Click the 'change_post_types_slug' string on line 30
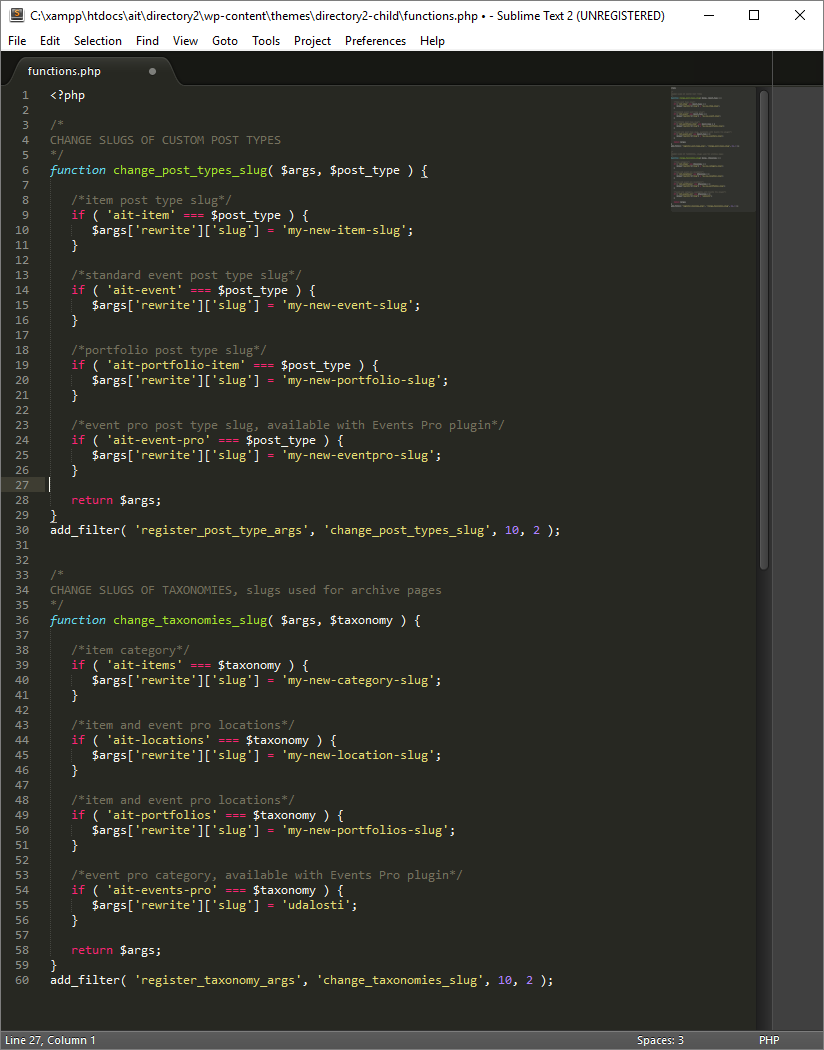The image size is (824, 1050). click(x=408, y=530)
